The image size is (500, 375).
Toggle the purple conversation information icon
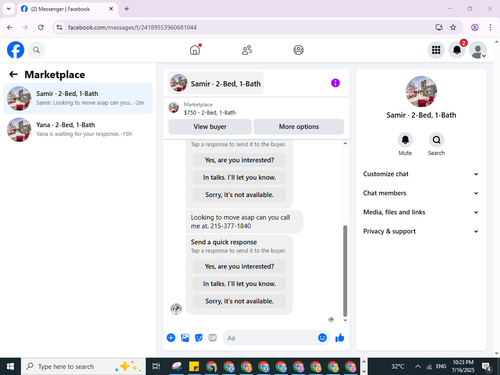335,83
